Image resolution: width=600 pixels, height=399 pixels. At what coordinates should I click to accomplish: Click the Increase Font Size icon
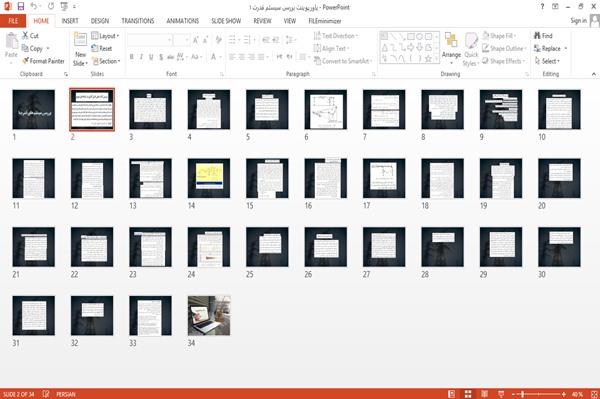(196, 40)
